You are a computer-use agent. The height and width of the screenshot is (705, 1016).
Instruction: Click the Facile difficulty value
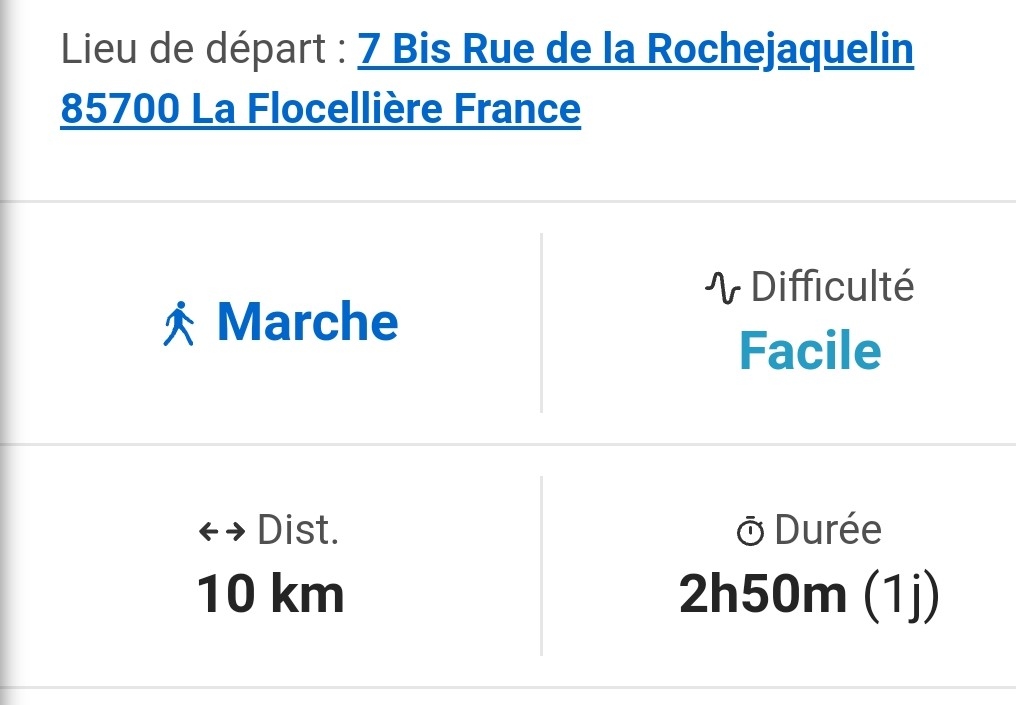click(x=810, y=350)
